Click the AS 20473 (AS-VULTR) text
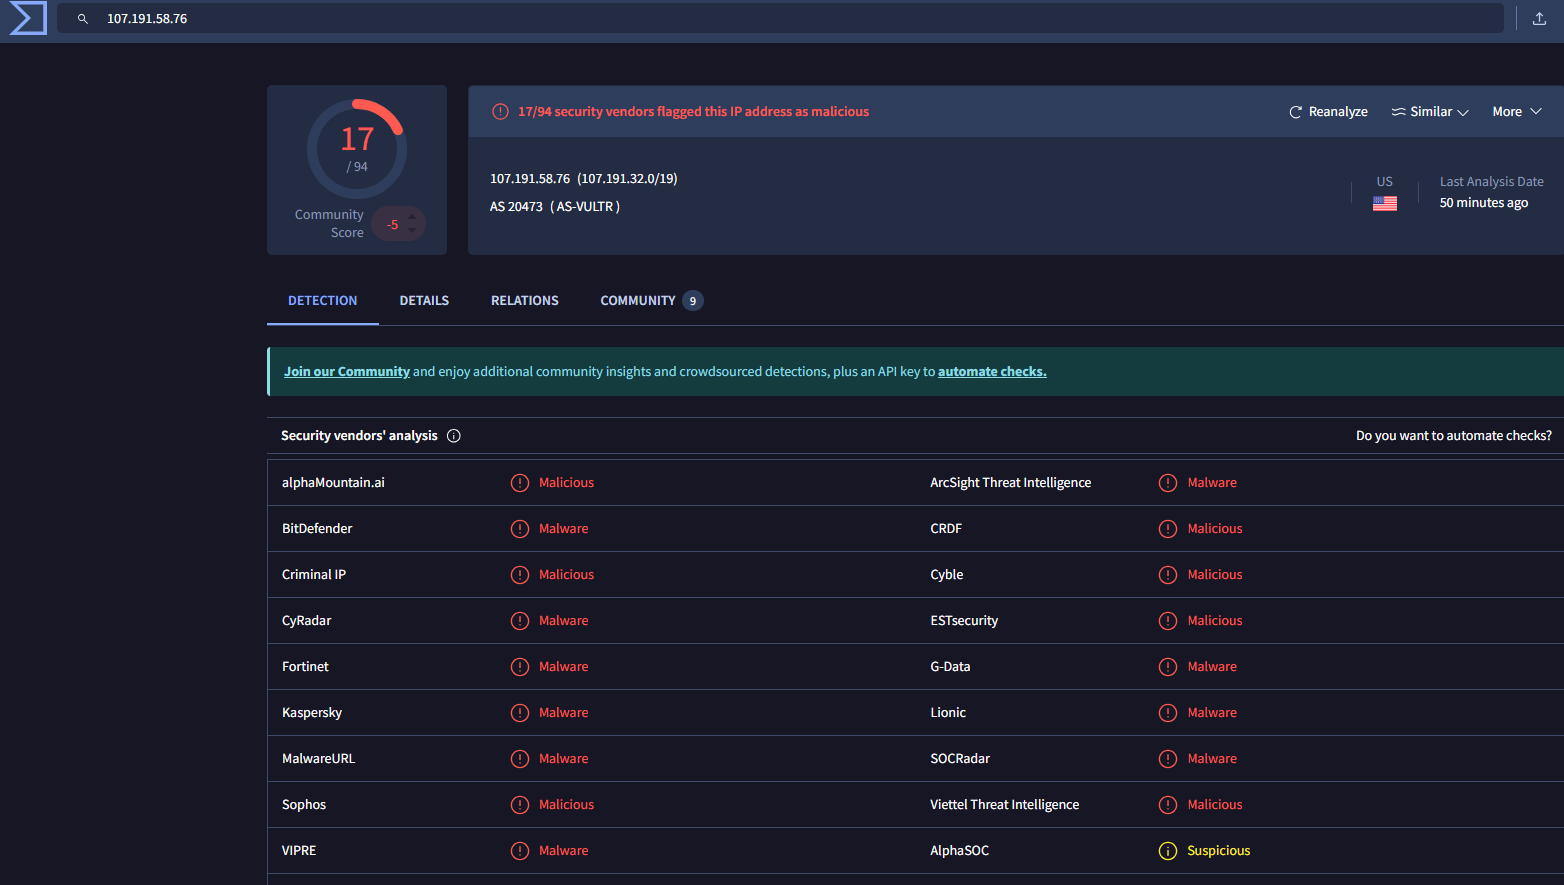Viewport: 1564px width, 885px height. click(x=555, y=207)
